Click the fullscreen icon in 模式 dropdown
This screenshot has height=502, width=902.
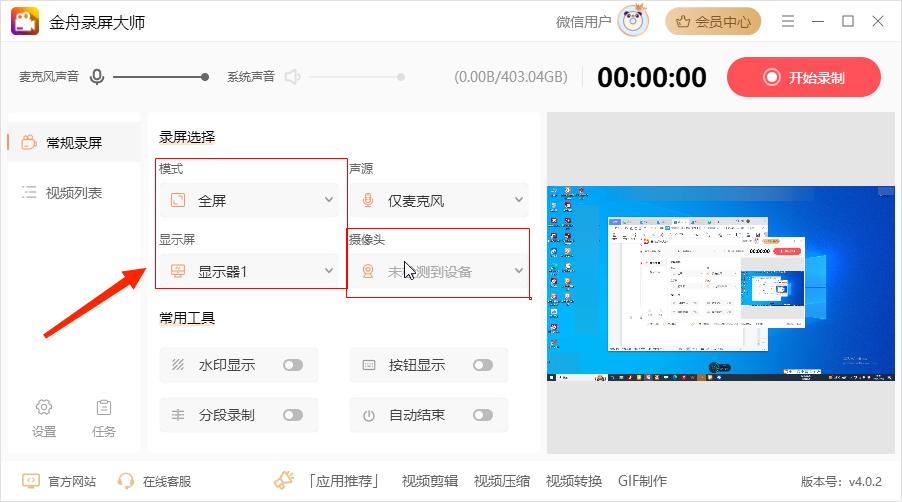tap(178, 200)
